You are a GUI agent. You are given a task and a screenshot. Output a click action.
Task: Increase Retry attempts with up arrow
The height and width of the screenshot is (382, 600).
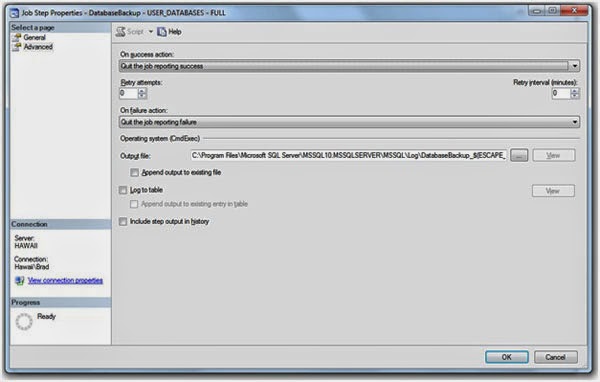click(x=142, y=91)
